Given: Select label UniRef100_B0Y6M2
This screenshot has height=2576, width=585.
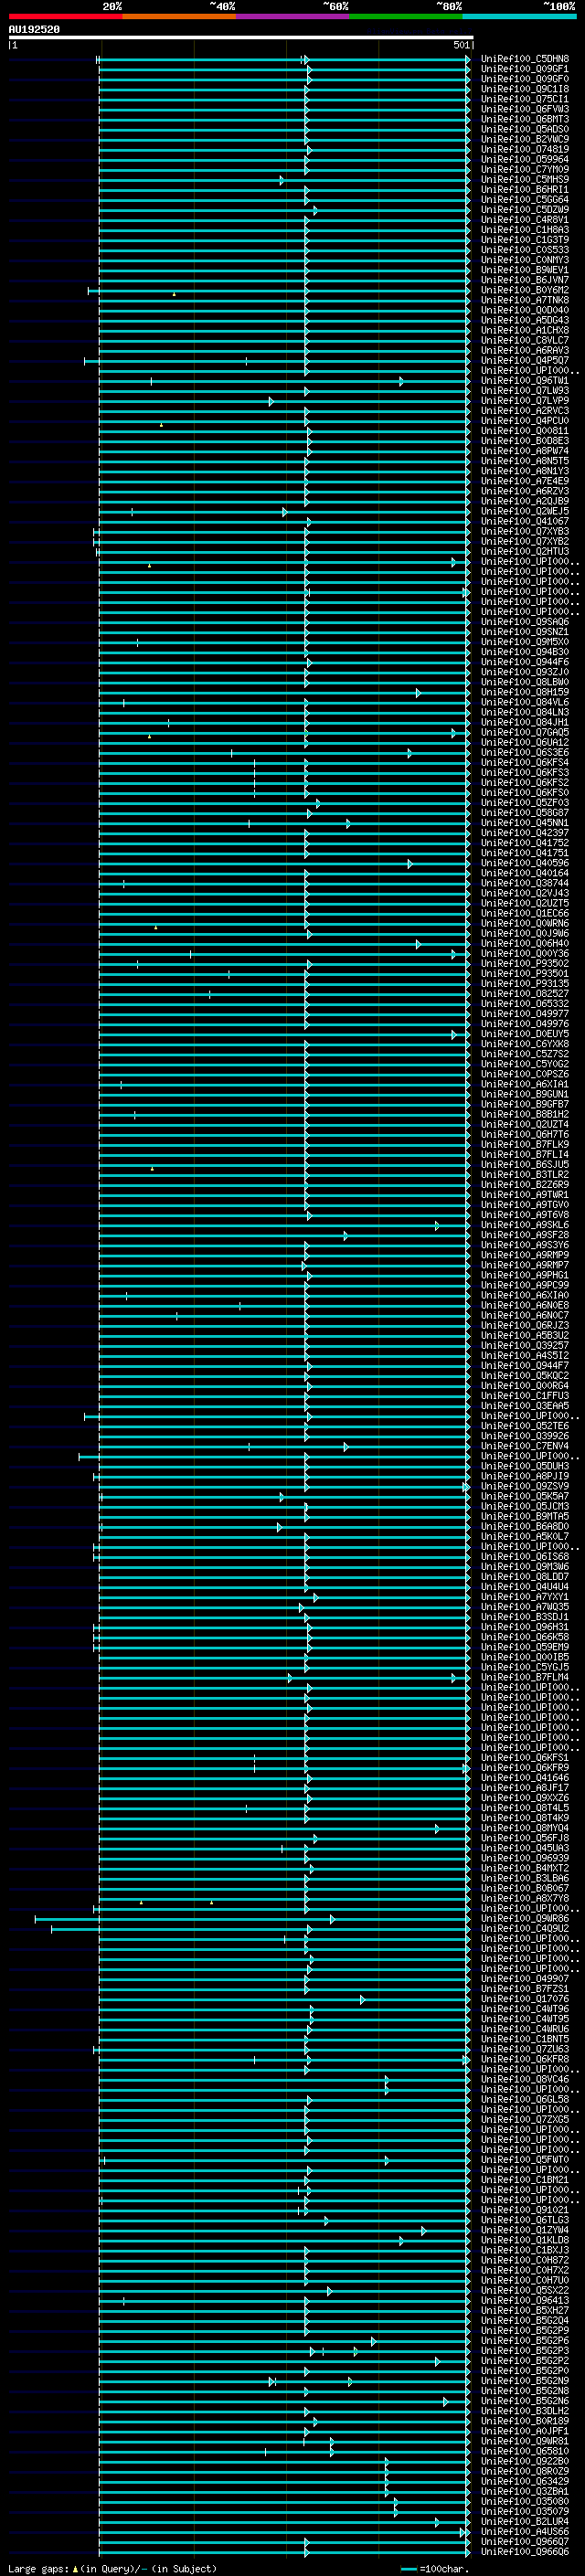Looking at the screenshot, I should pyautogui.click(x=525, y=290).
